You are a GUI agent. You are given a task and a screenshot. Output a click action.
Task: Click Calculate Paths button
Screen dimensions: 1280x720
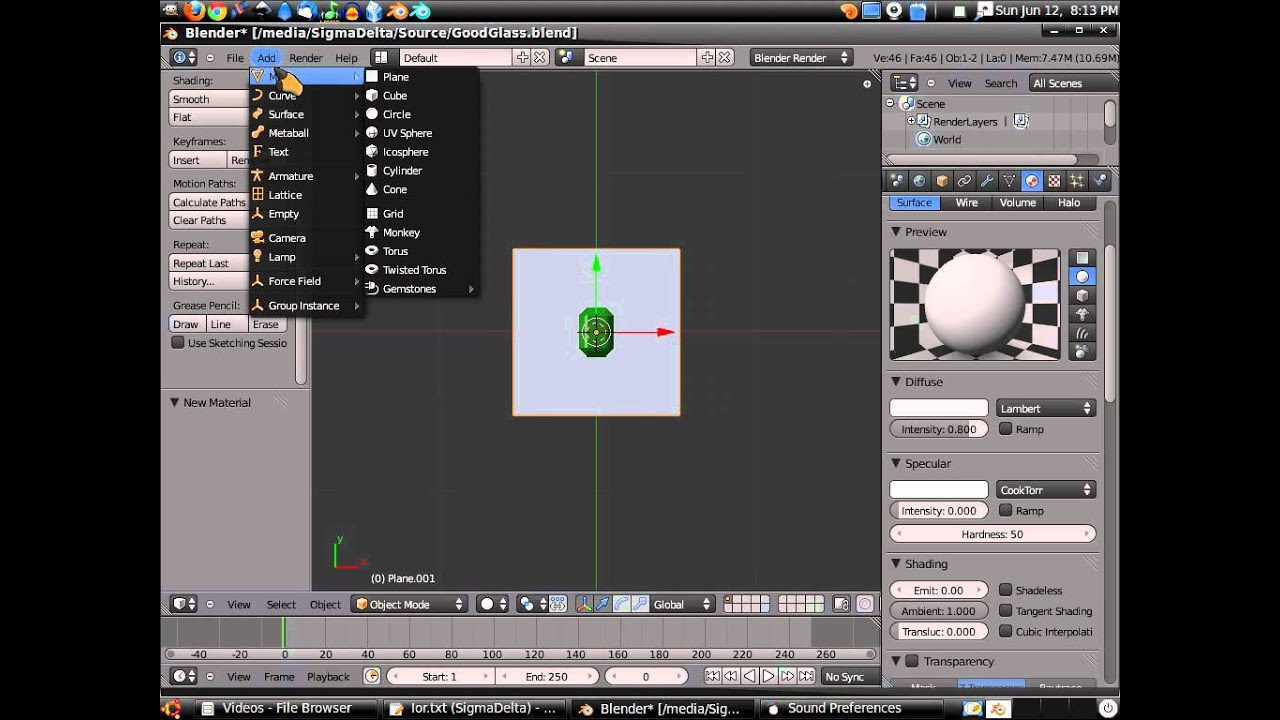[209, 202]
